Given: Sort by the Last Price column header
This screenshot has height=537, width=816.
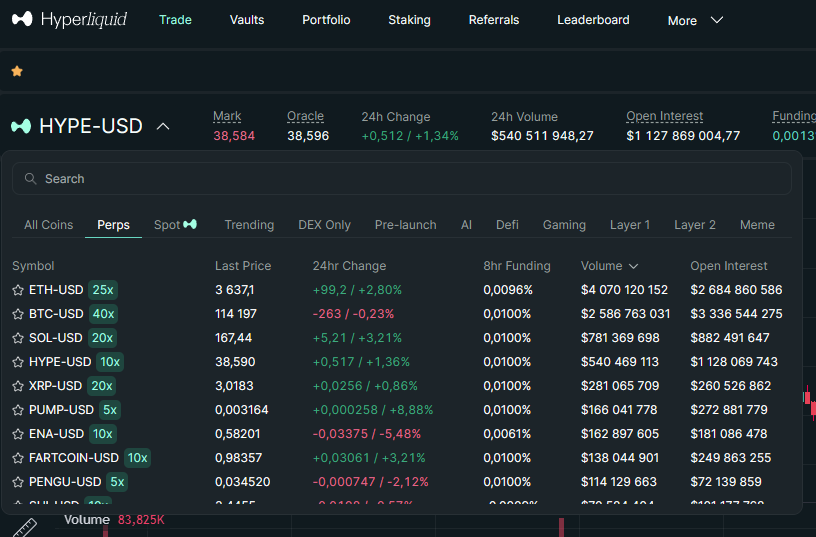Looking at the screenshot, I should 243,266.
